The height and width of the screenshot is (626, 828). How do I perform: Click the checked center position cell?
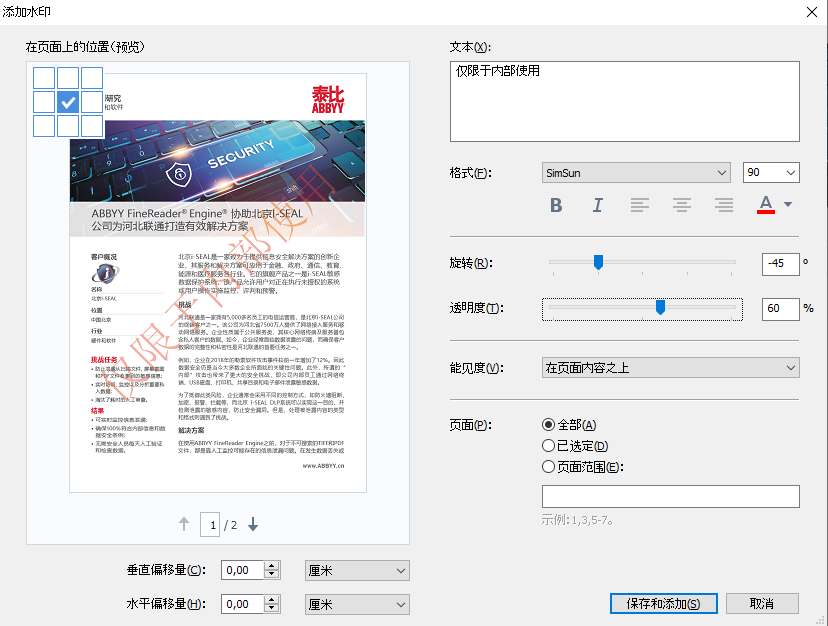(x=68, y=102)
